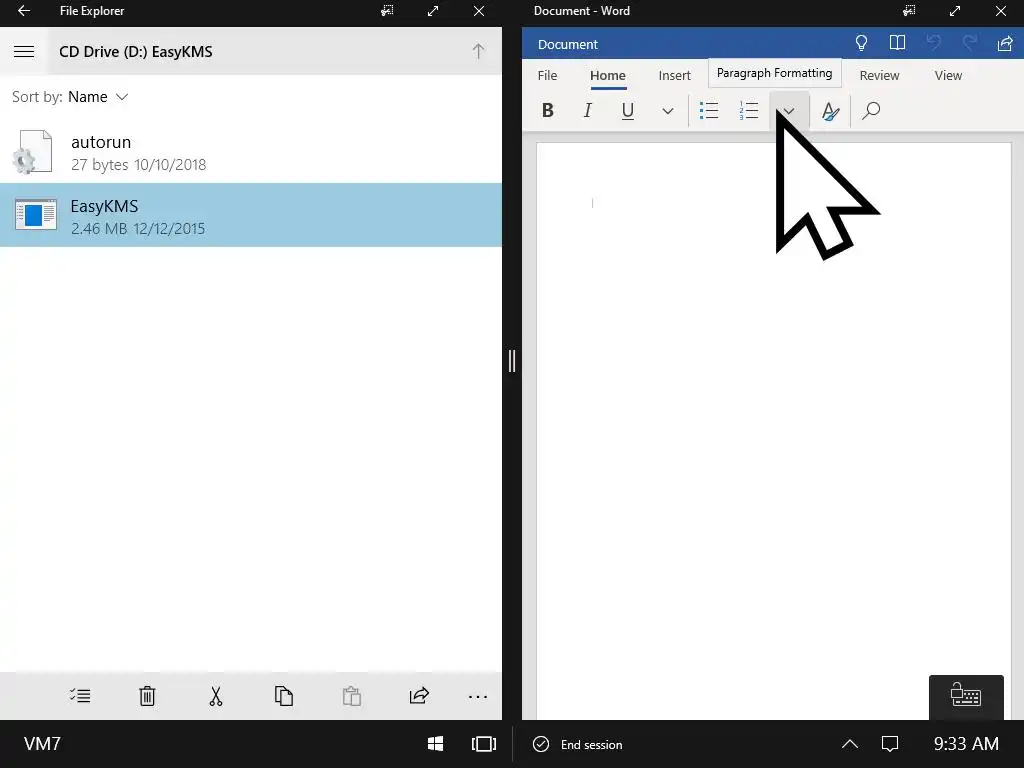
Task: Open the Windows Start button
Action: [x=436, y=744]
